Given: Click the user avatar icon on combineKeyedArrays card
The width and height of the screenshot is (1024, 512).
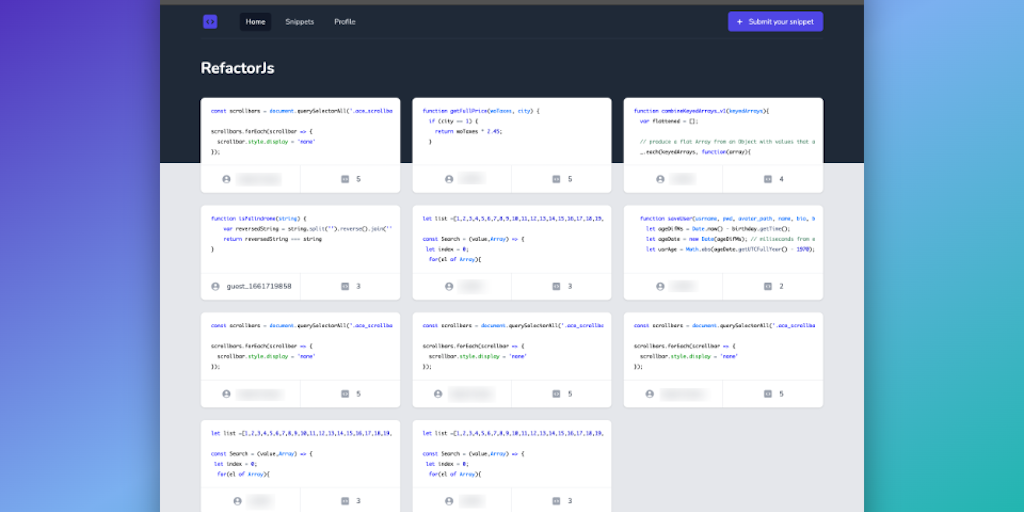Looking at the screenshot, I should pos(660,179).
